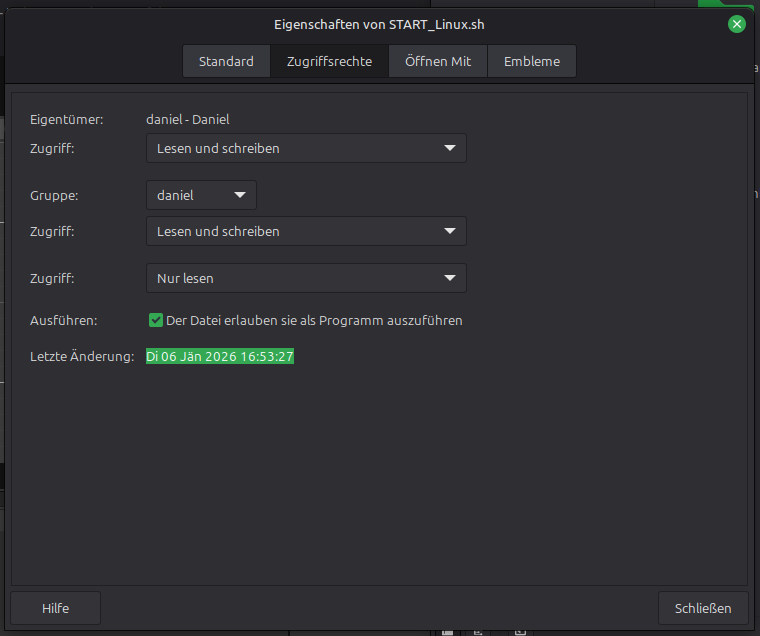Expand the group access dropdown below Gruppe
The height and width of the screenshot is (636, 760).
pos(306,231)
